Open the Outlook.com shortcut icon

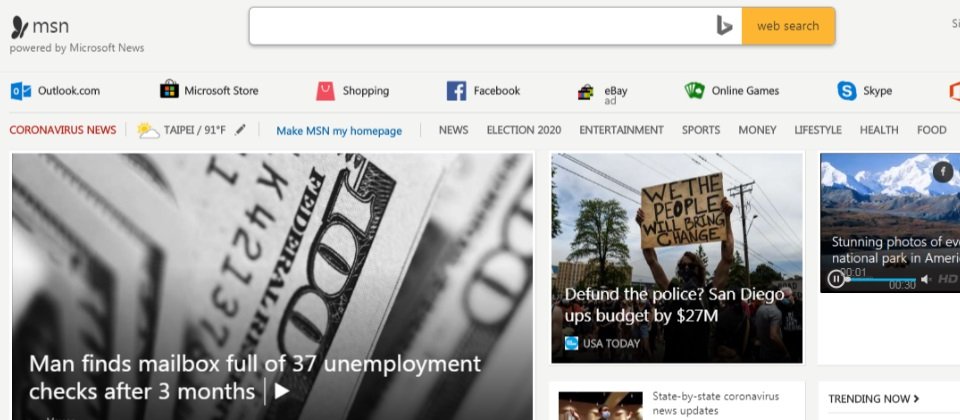[x=21, y=91]
